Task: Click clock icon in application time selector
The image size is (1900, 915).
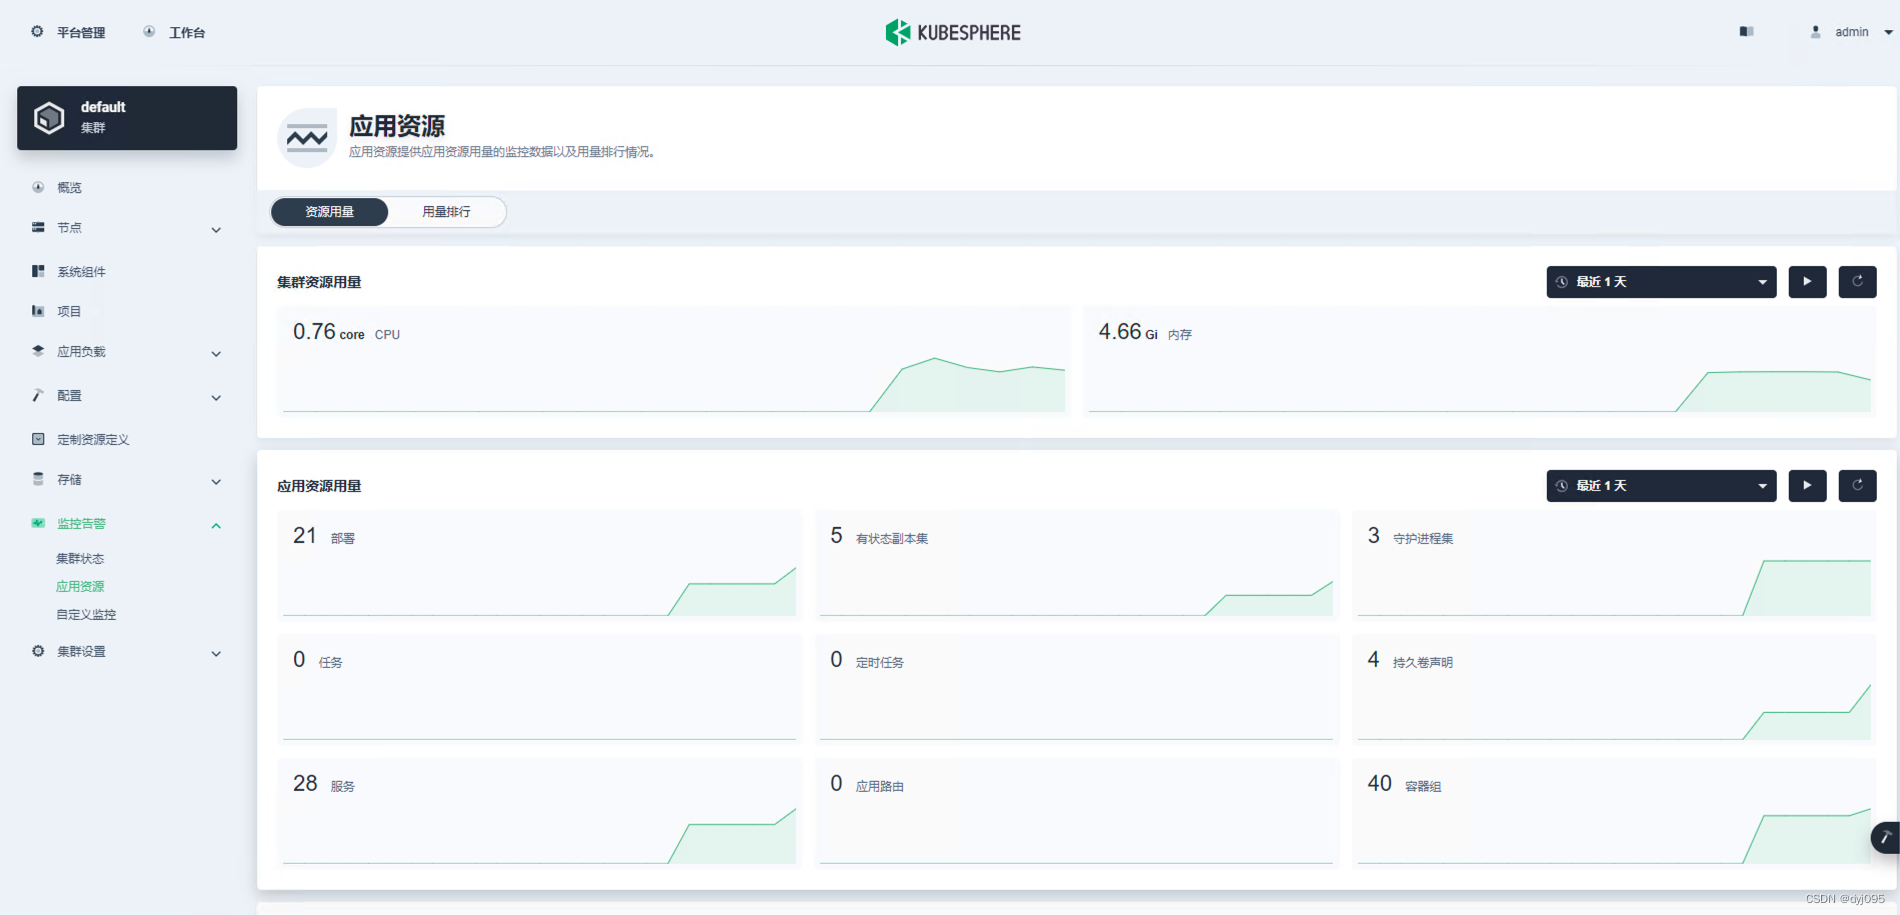Action: [1562, 486]
